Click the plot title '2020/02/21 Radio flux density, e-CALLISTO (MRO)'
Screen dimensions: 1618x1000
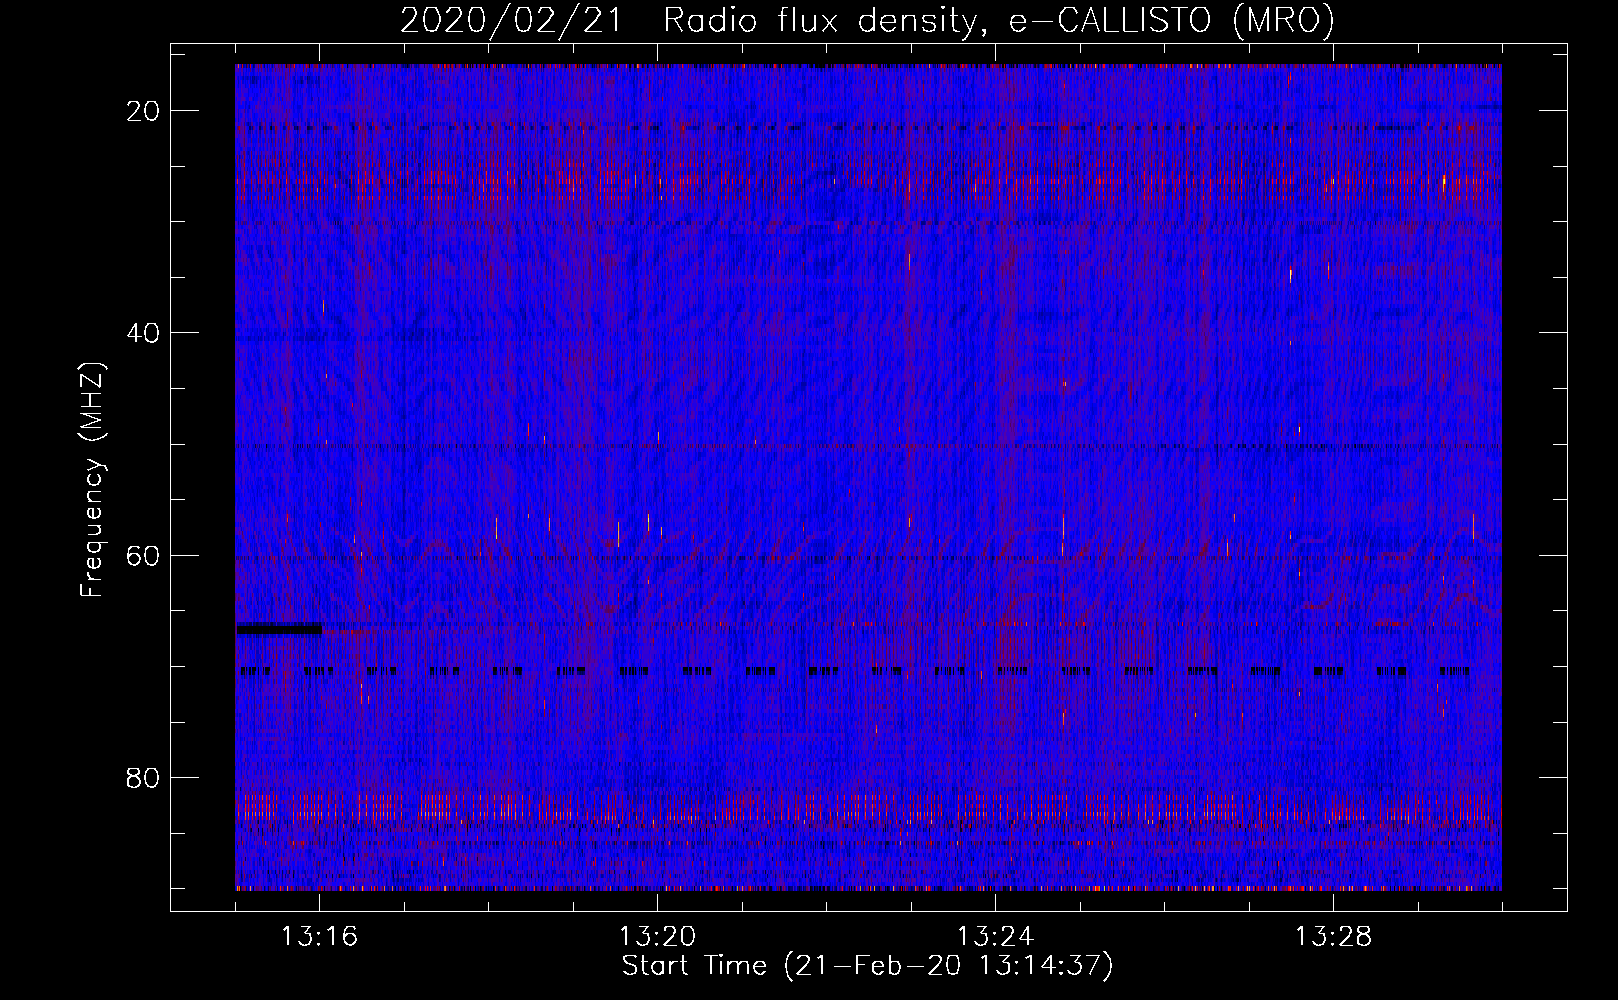[x=867, y=20]
